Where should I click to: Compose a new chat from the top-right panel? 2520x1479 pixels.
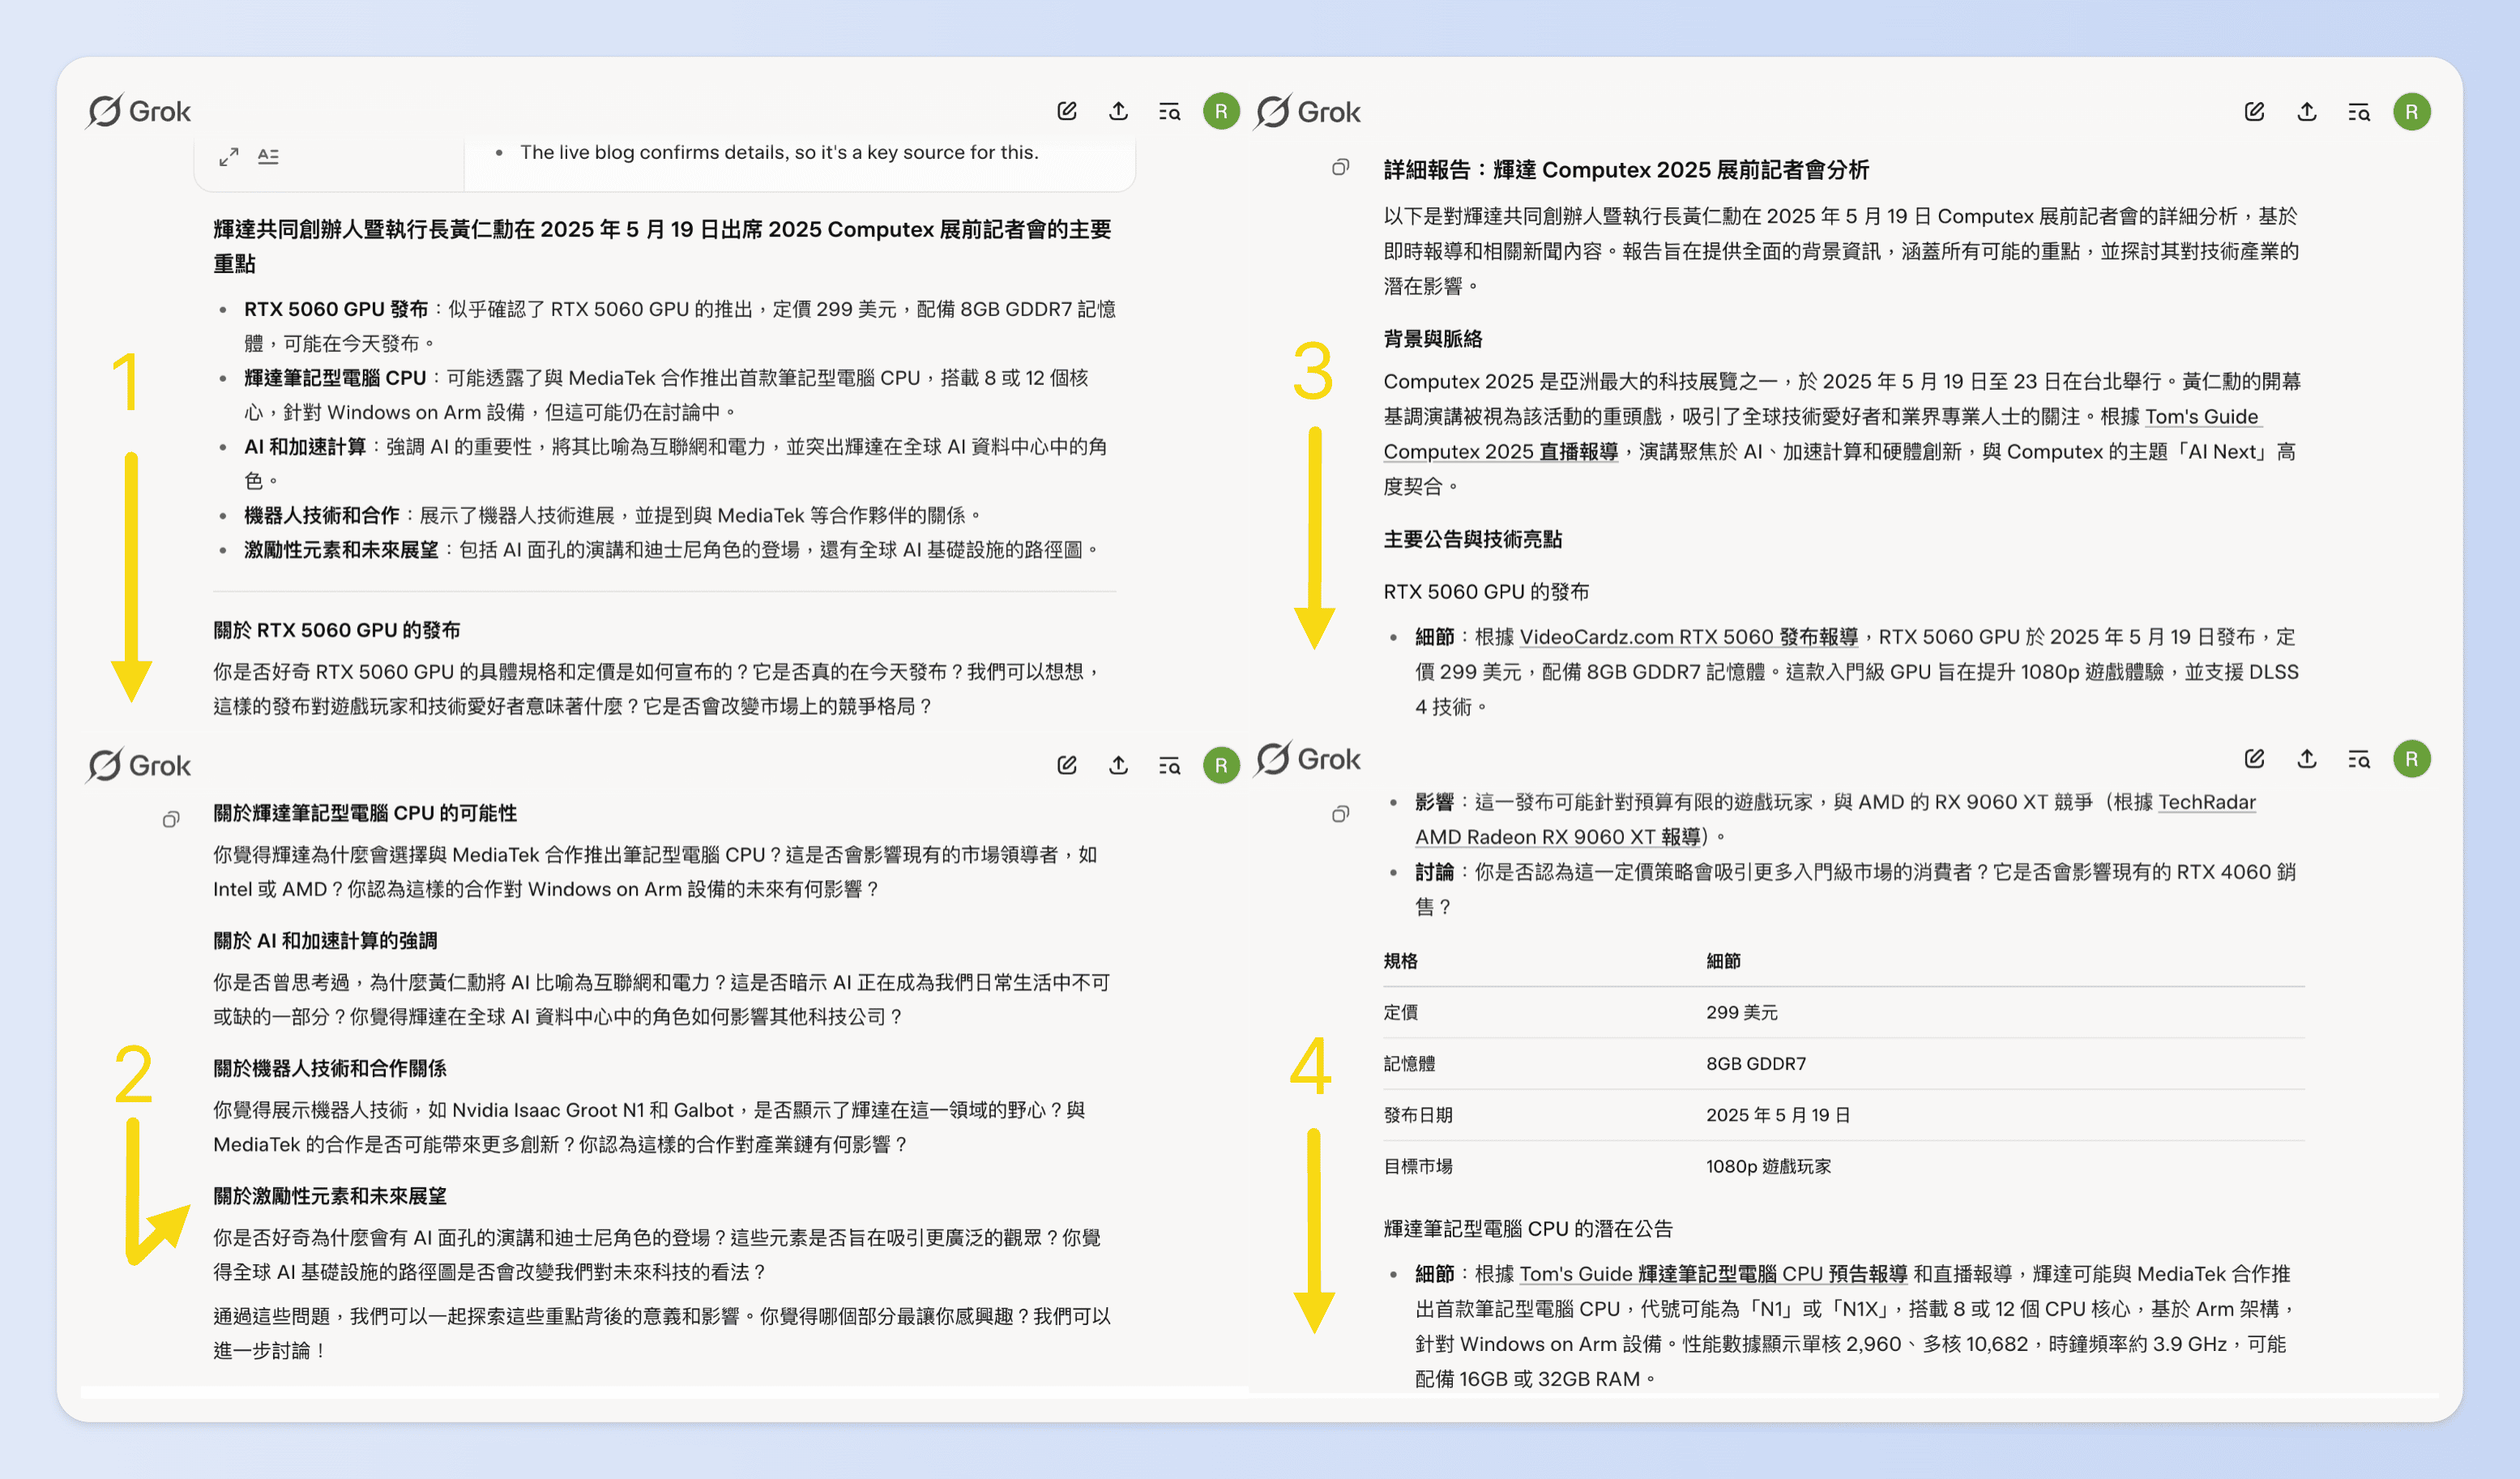point(2255,111)
